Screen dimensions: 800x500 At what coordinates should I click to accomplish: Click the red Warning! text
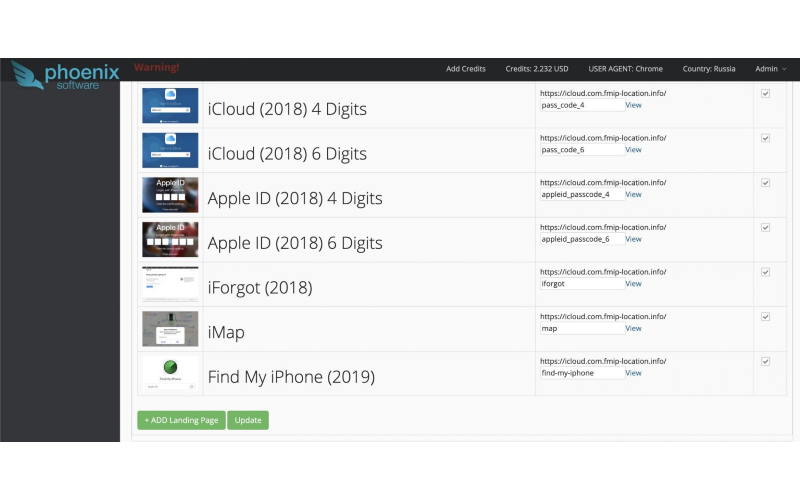157,67
